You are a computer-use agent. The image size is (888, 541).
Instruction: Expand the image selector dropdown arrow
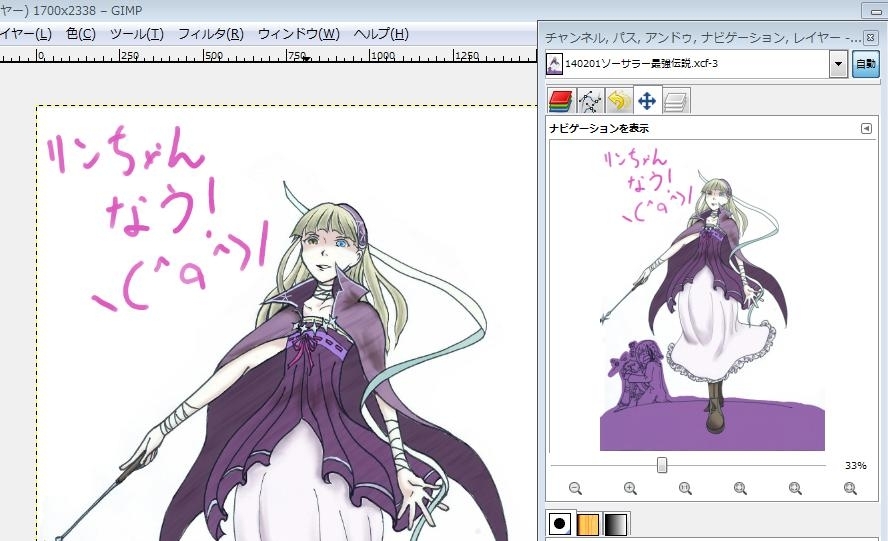point(838,64)
